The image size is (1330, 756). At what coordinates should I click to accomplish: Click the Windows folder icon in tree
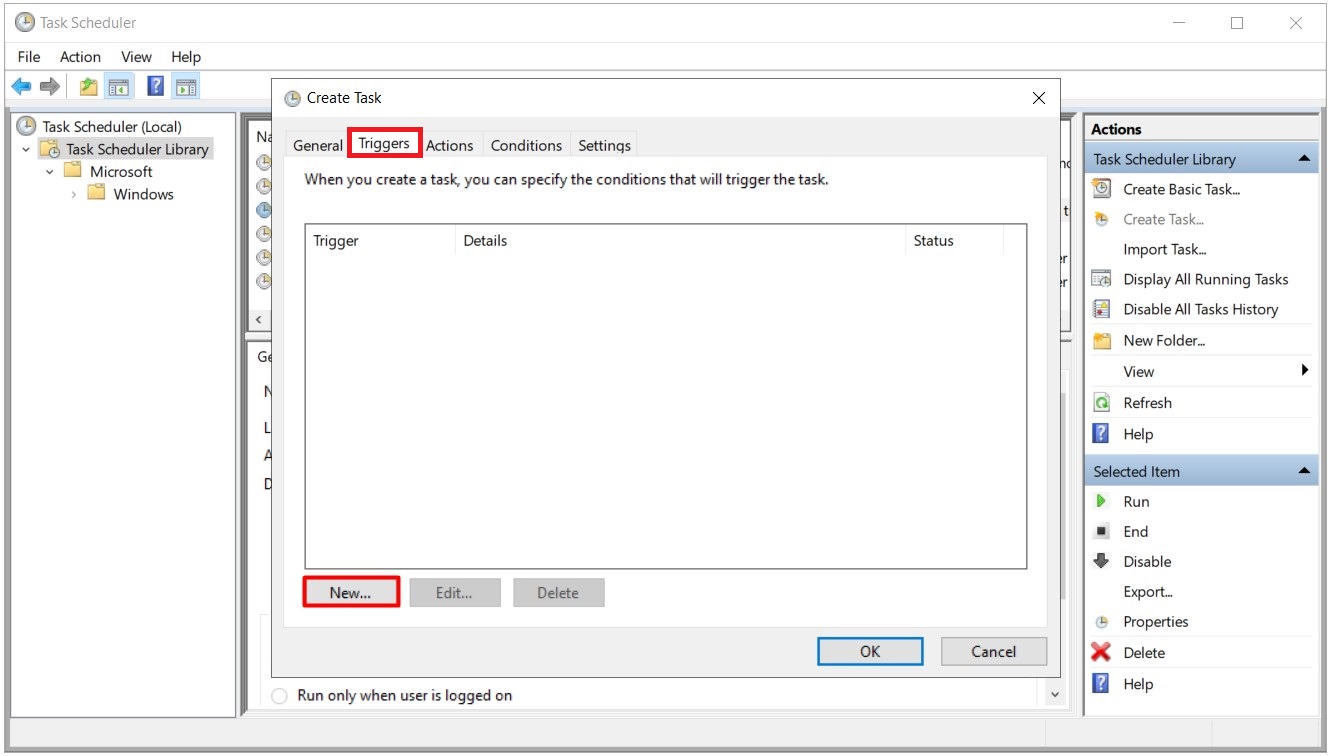pos(96,194)
